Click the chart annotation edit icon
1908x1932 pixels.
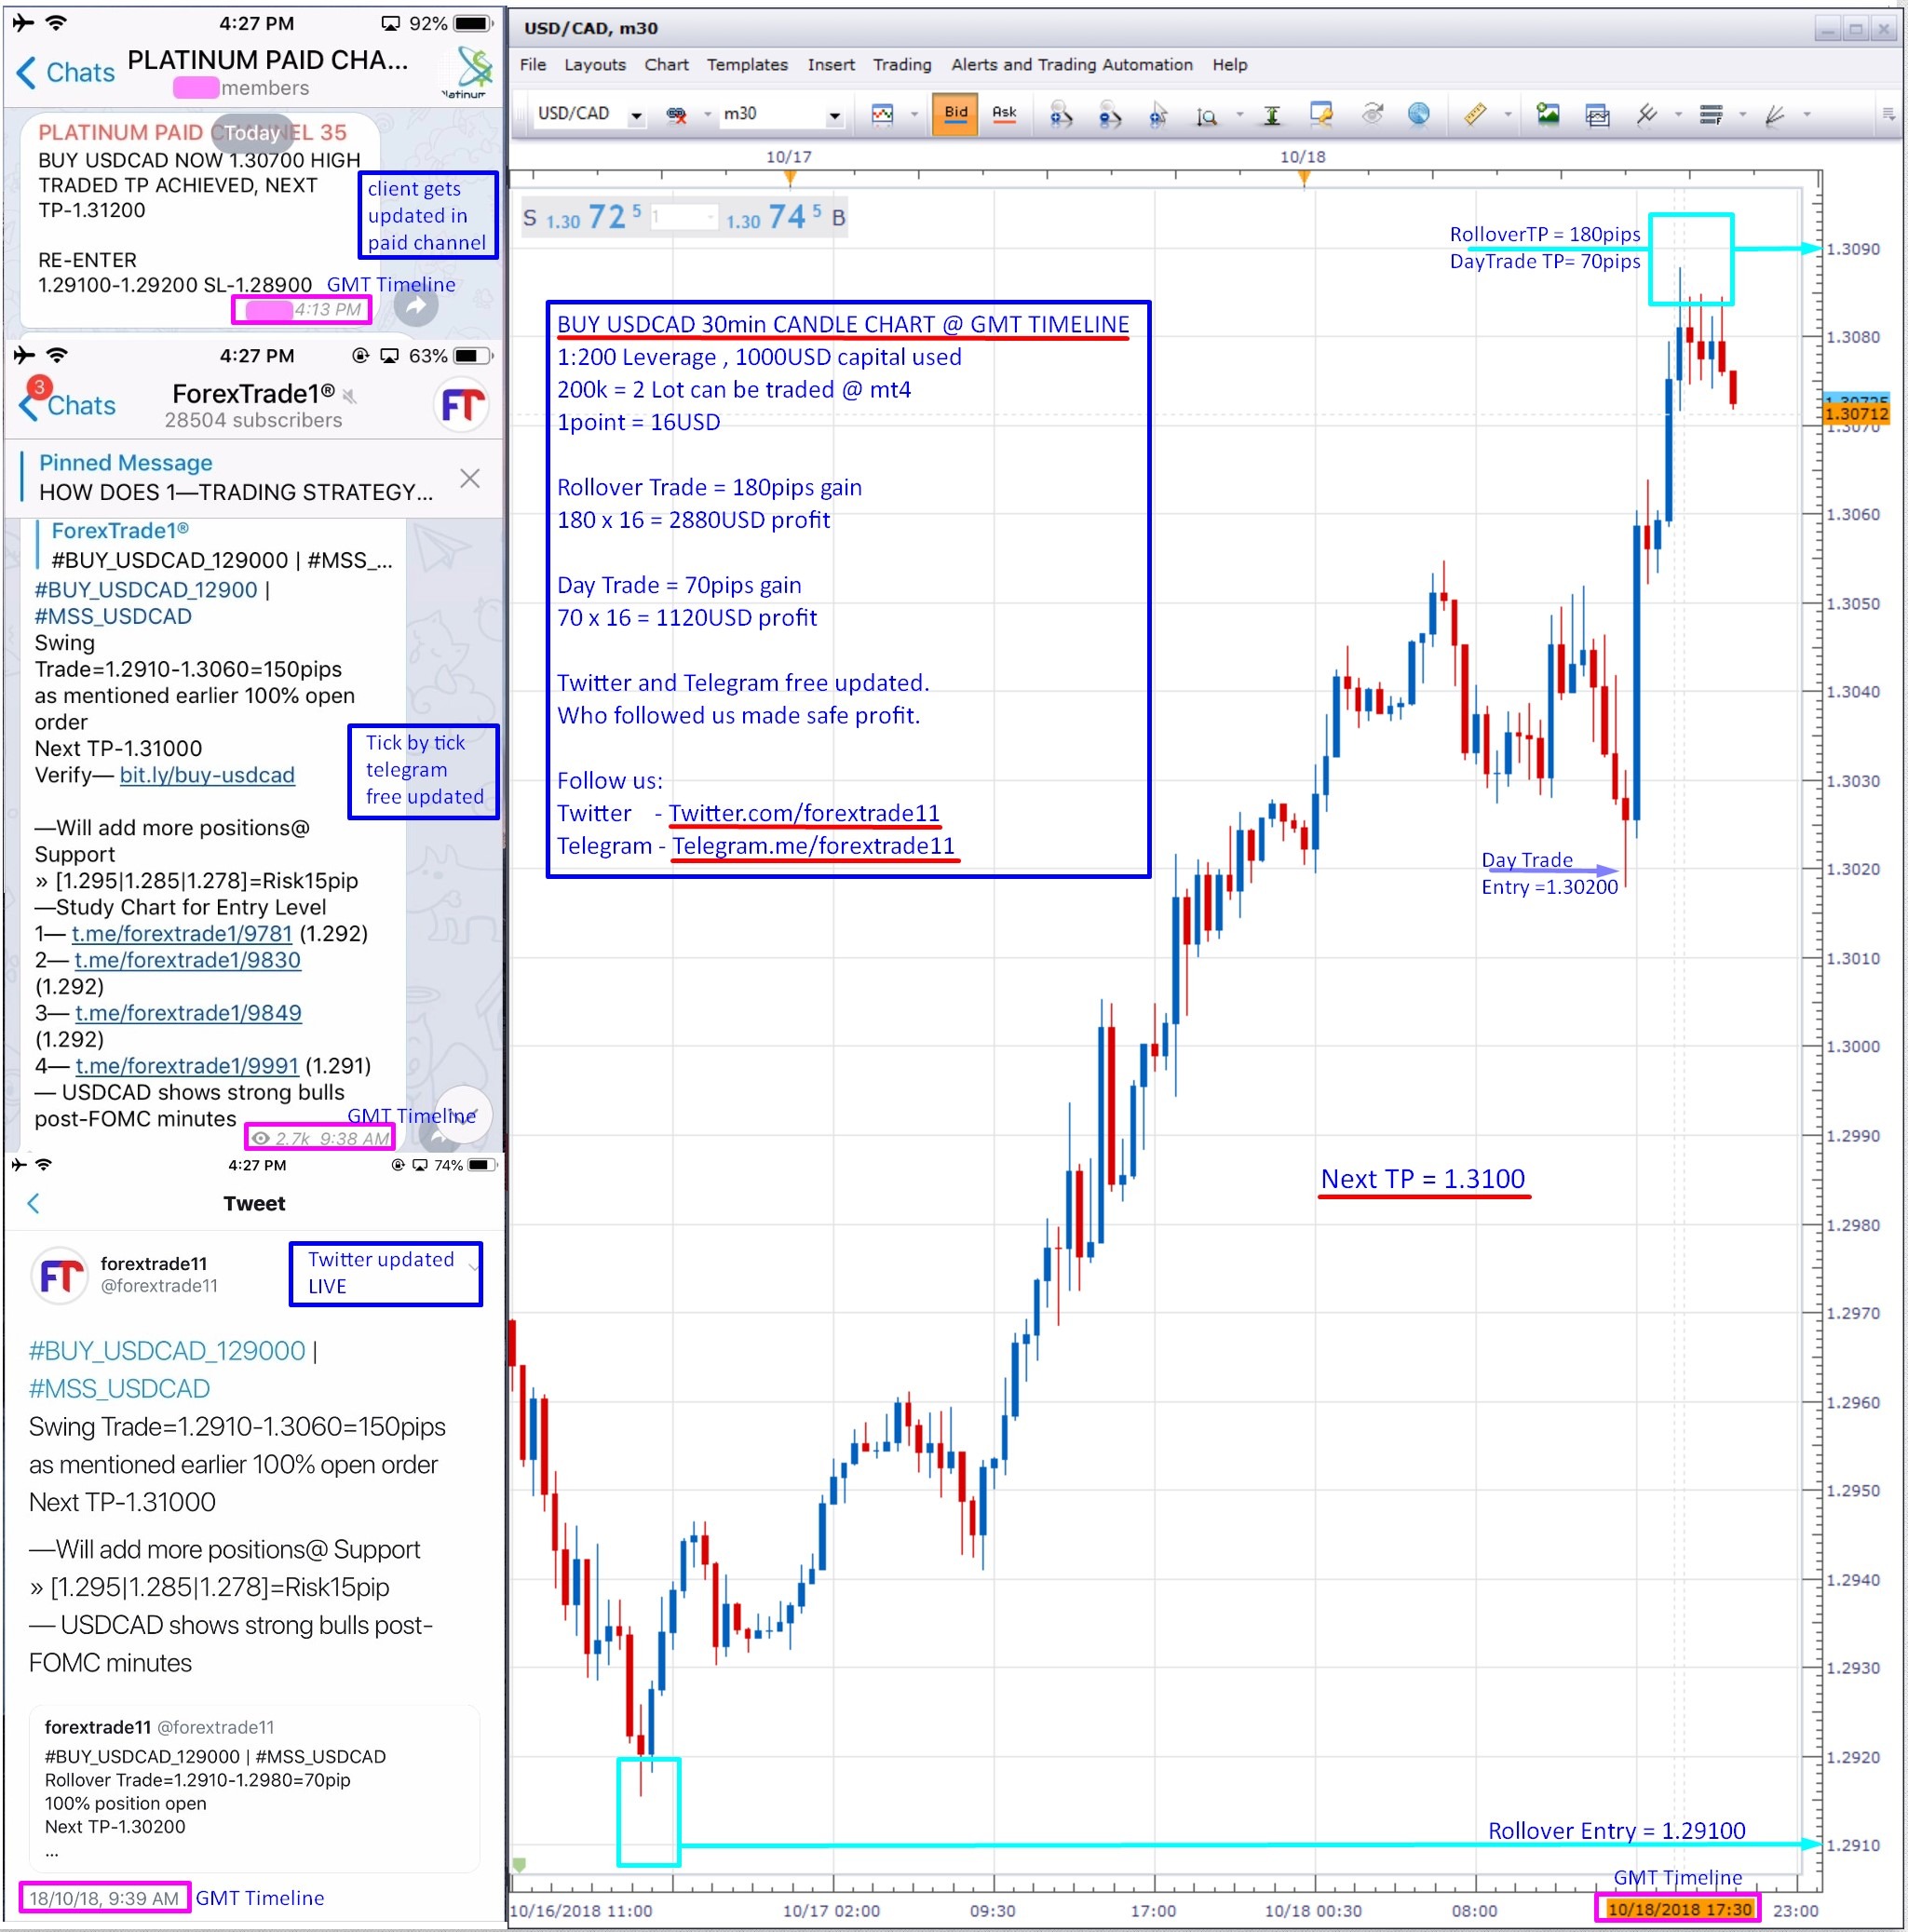[x=1321, y=115]
